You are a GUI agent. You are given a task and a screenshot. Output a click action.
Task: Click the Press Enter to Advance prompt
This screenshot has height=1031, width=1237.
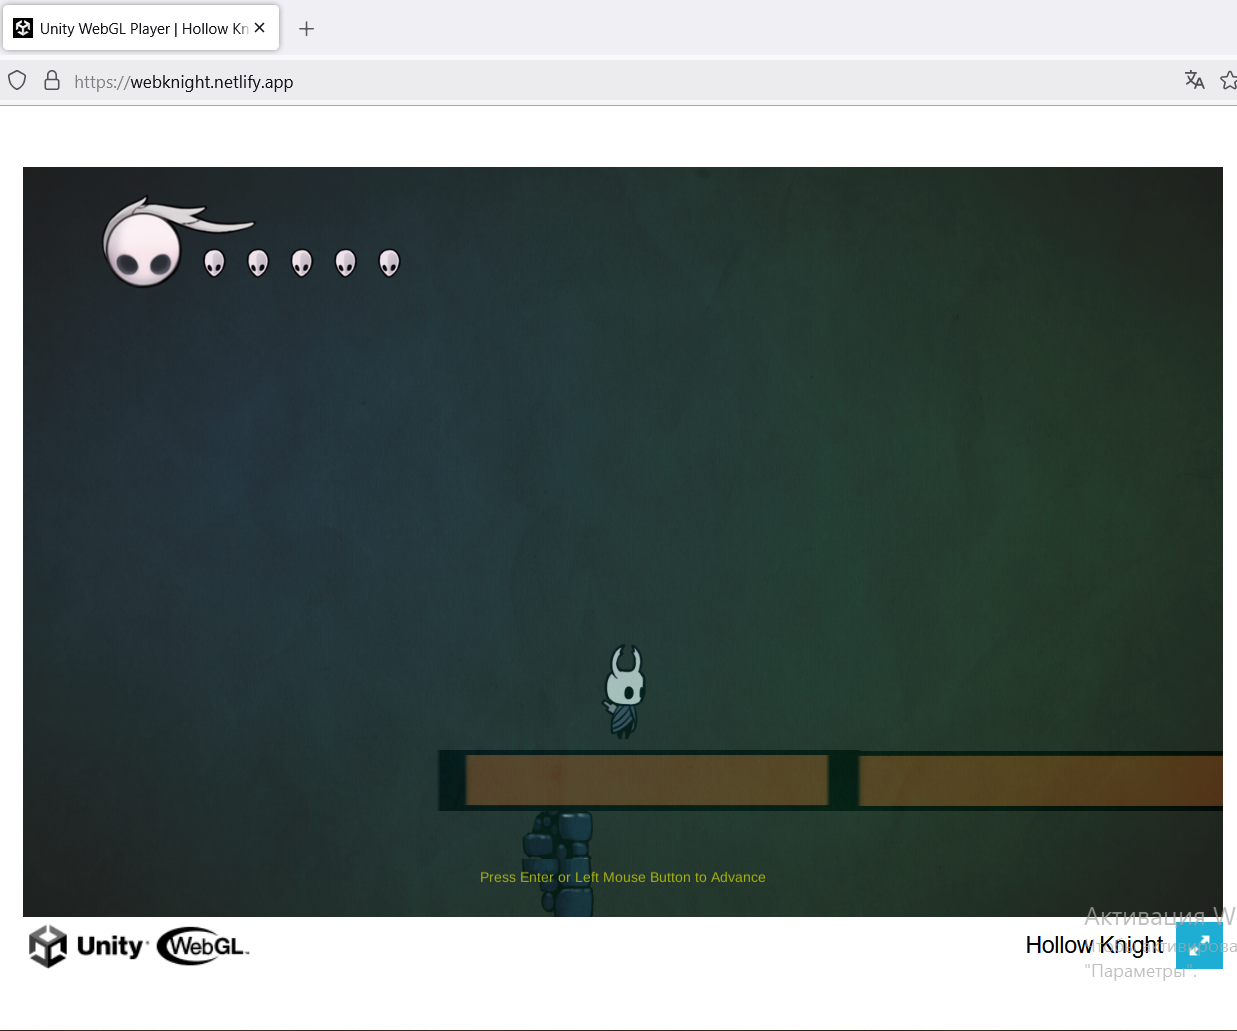coord(622,877)
